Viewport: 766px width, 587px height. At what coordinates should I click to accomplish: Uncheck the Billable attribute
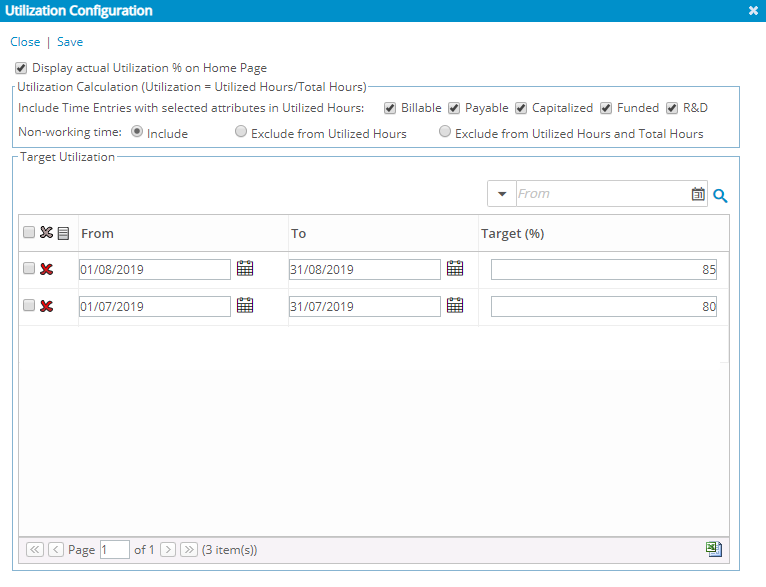point(390,108)
